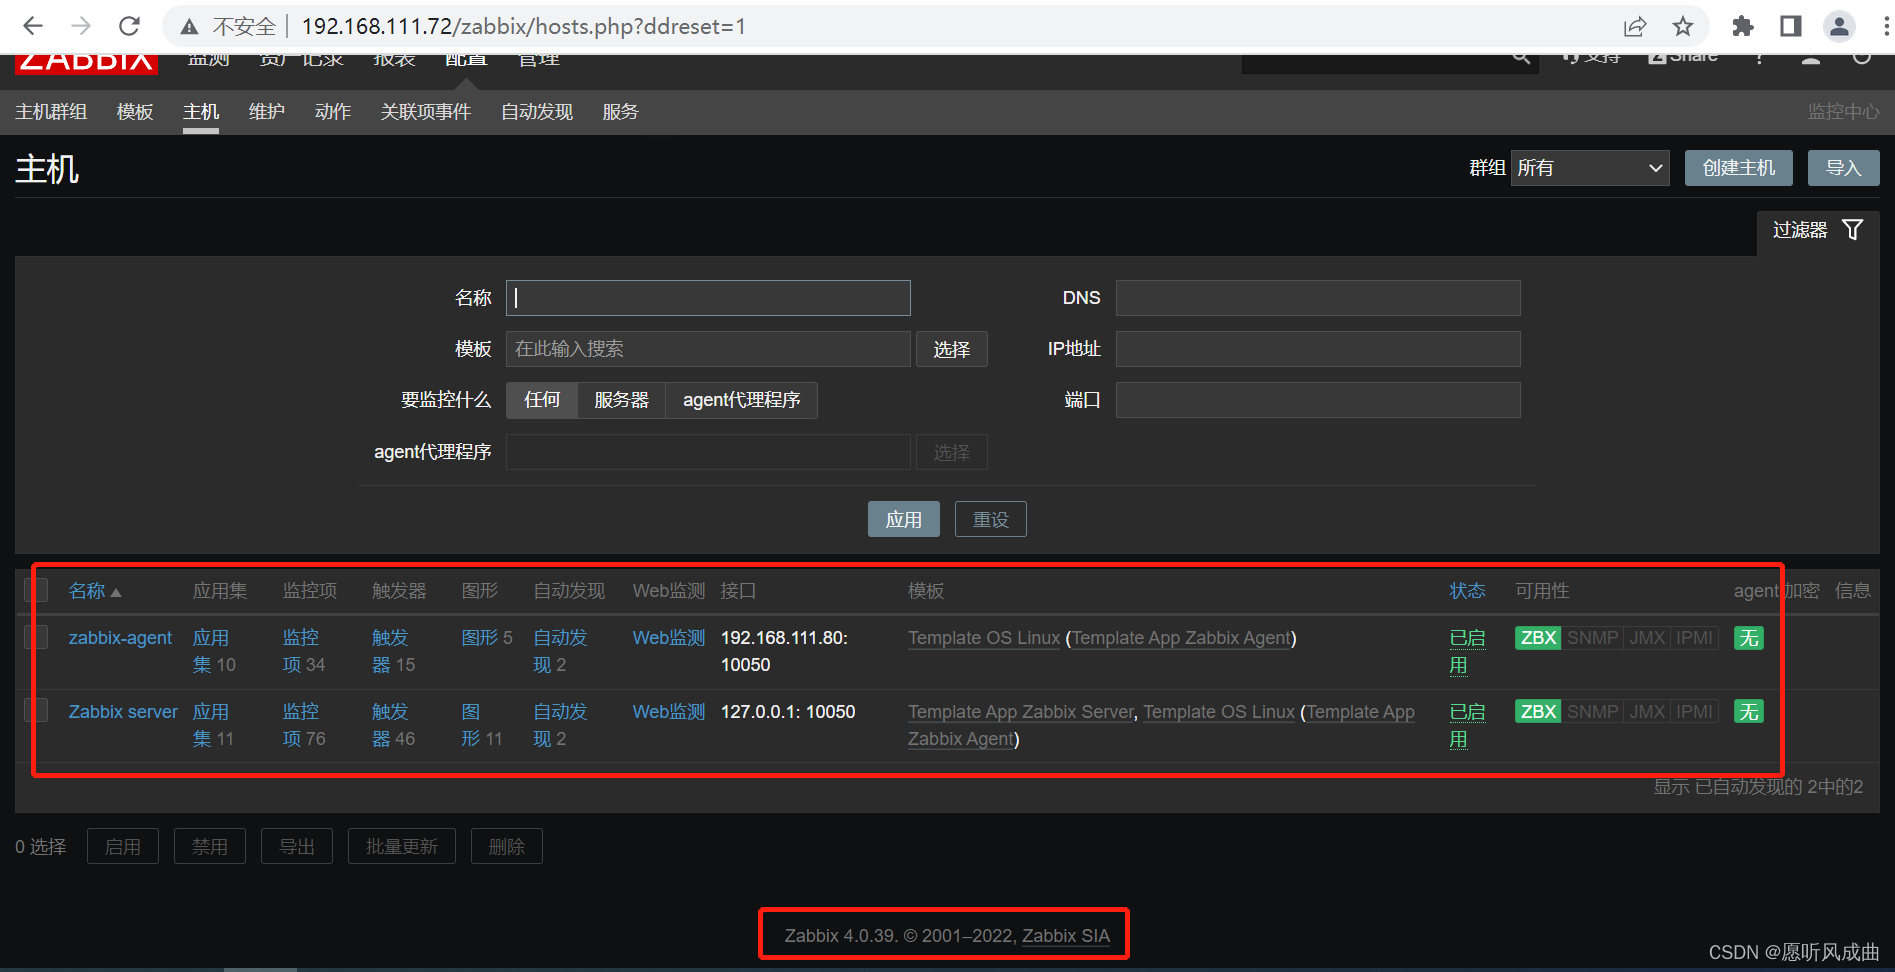Screen dimensions: 1895x972
Task: Open 动作 tab
Action: click(333, 112)
